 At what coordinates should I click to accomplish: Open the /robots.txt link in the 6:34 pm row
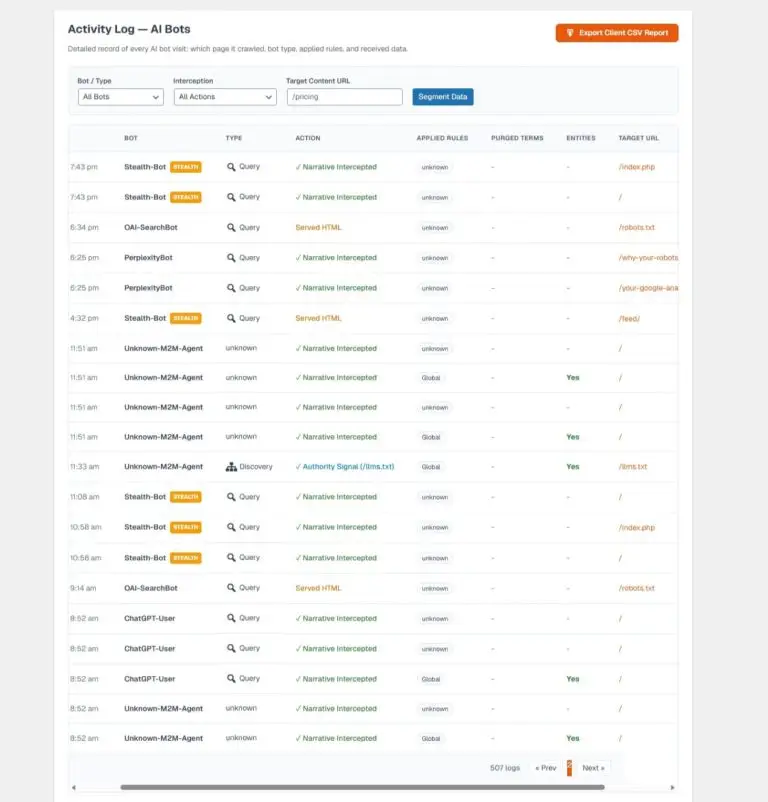pos(637,227)
